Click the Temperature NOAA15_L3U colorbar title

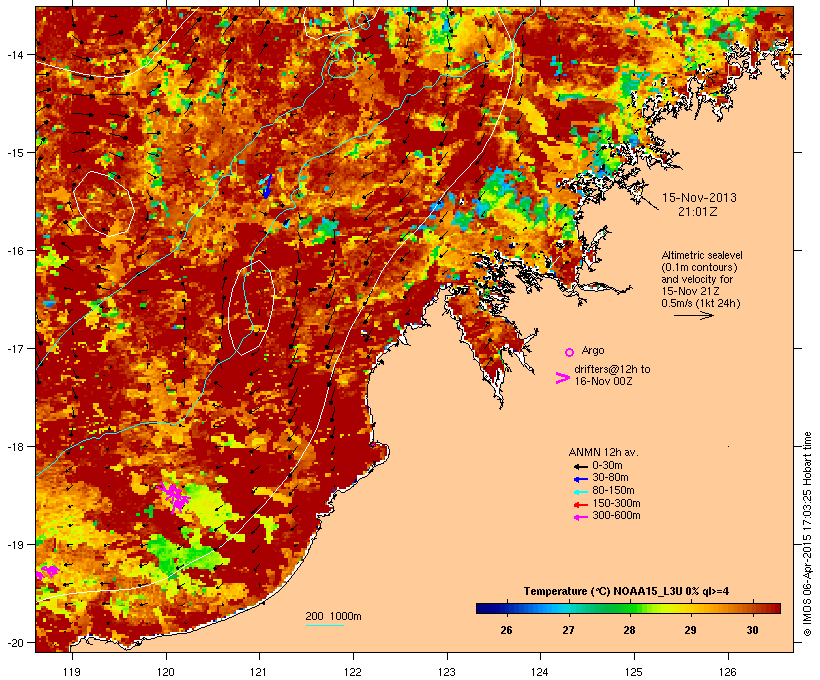pos(627,591)
